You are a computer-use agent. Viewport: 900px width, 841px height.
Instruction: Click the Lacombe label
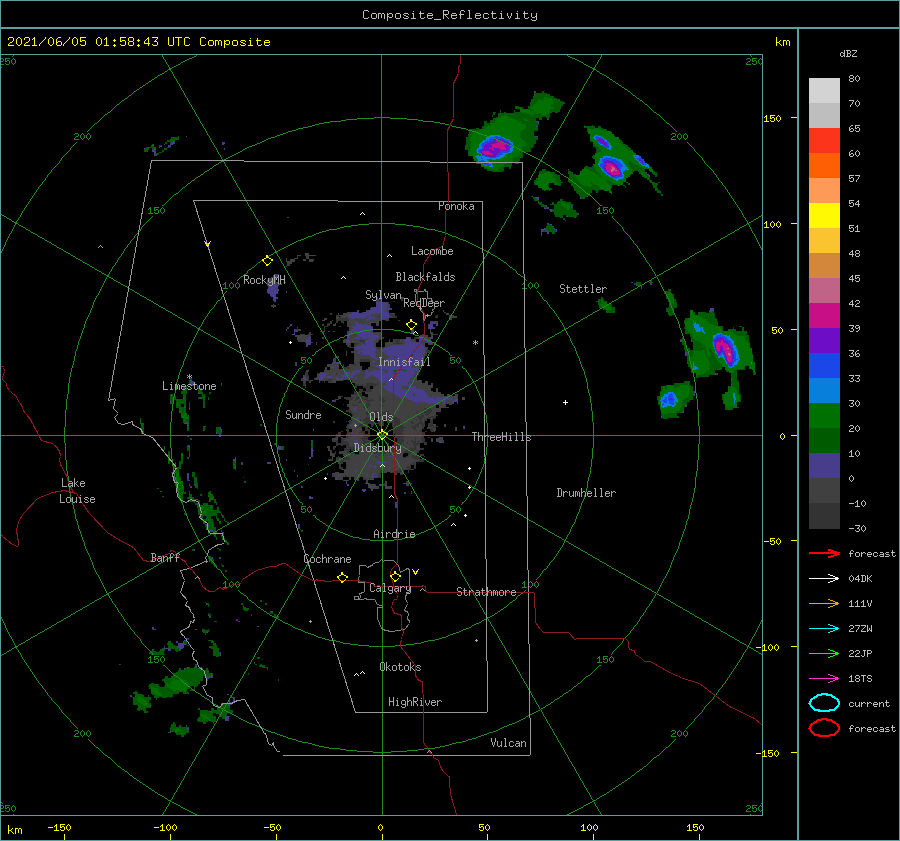pos(432,251)
